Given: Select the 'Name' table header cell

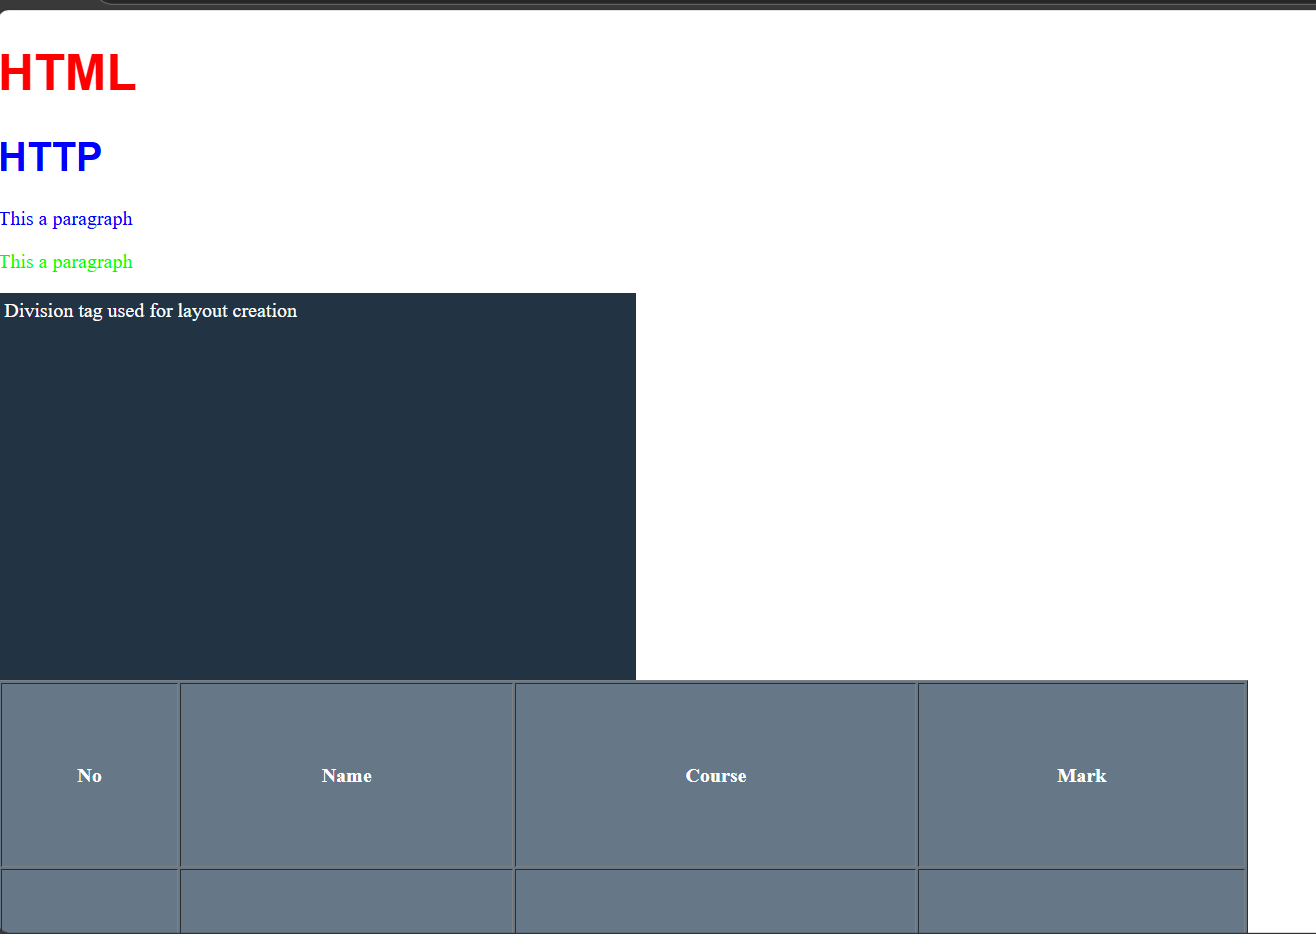Looking at the screenshot, I should [346, 775].
